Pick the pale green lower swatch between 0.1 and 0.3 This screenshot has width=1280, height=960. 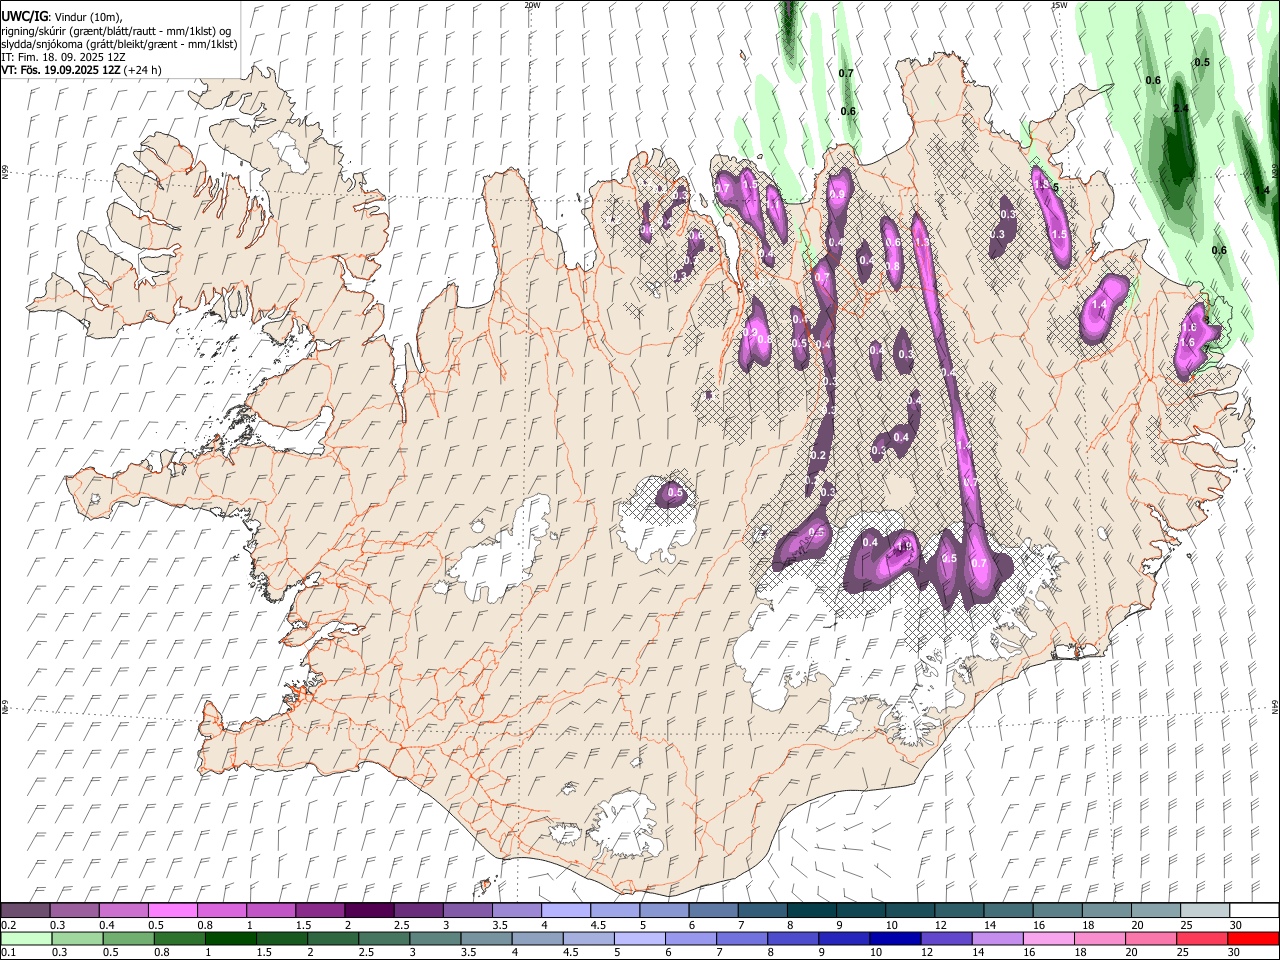[x=25, y=938]
